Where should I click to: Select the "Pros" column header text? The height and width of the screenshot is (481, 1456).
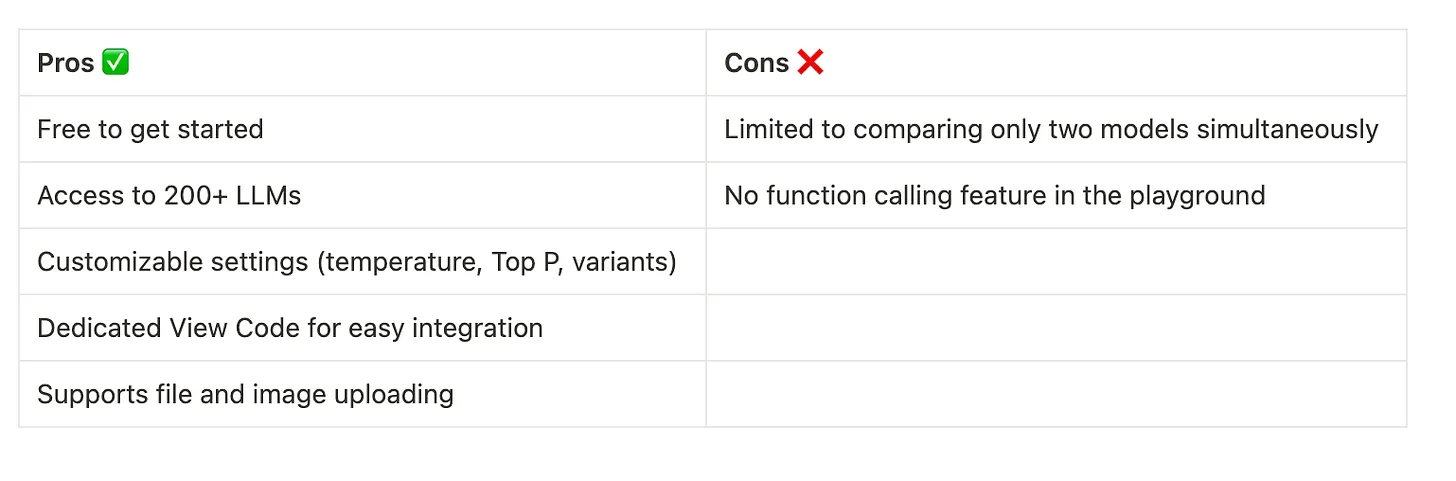(66, 63)
